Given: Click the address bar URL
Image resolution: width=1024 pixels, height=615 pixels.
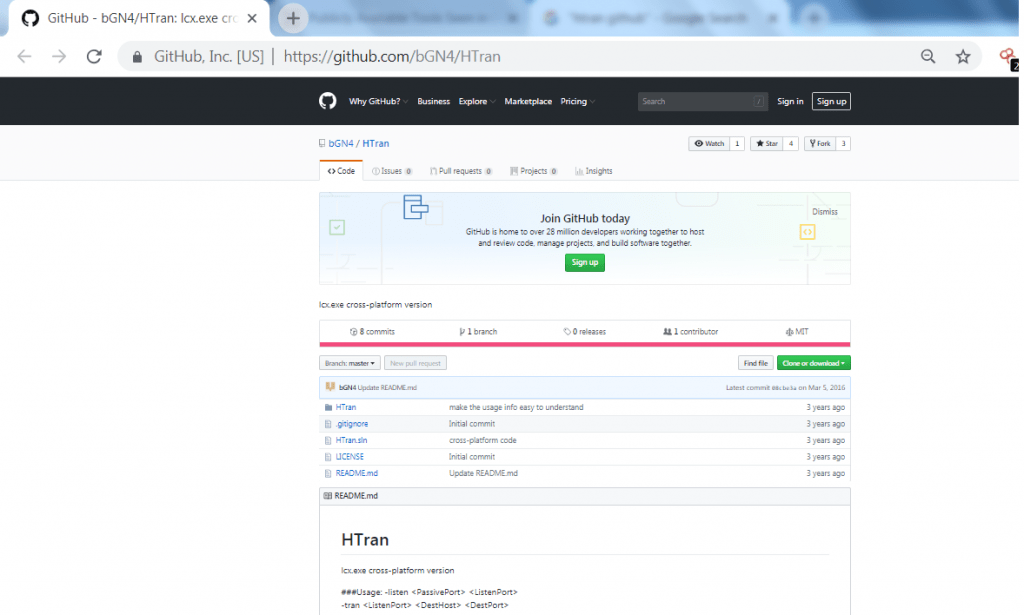Looking at the screenshot, I should click(392, 57).
